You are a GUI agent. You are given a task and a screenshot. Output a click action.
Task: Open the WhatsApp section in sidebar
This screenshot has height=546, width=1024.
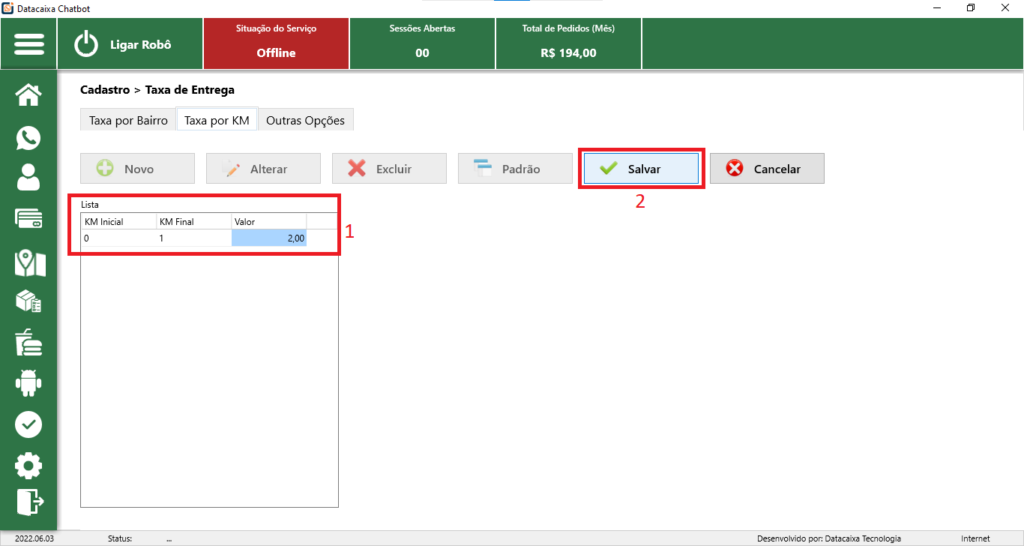click(x=29, y=137)
